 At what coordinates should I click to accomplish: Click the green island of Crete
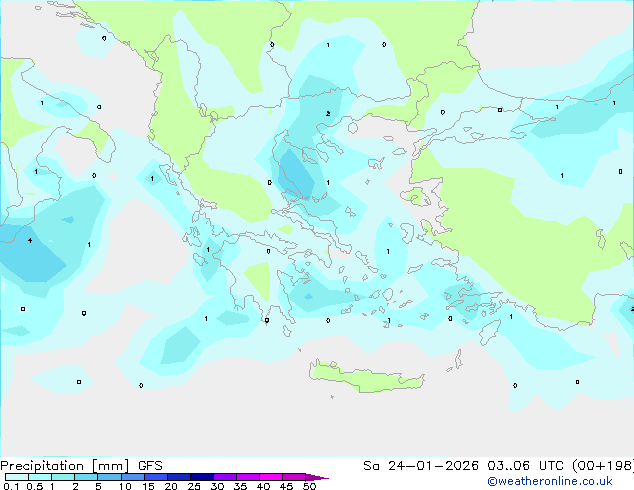pos(366,377)
